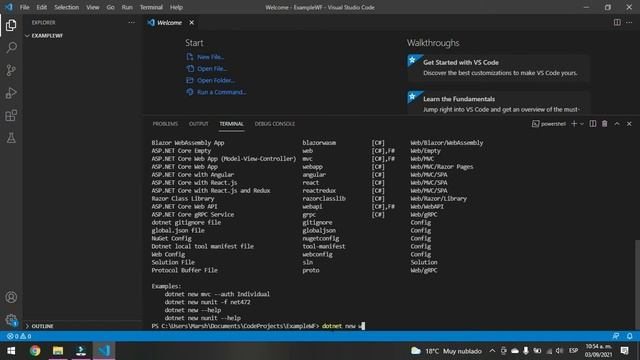Select the powershell terminal label

pyautogui.click(x=549, y=124)
